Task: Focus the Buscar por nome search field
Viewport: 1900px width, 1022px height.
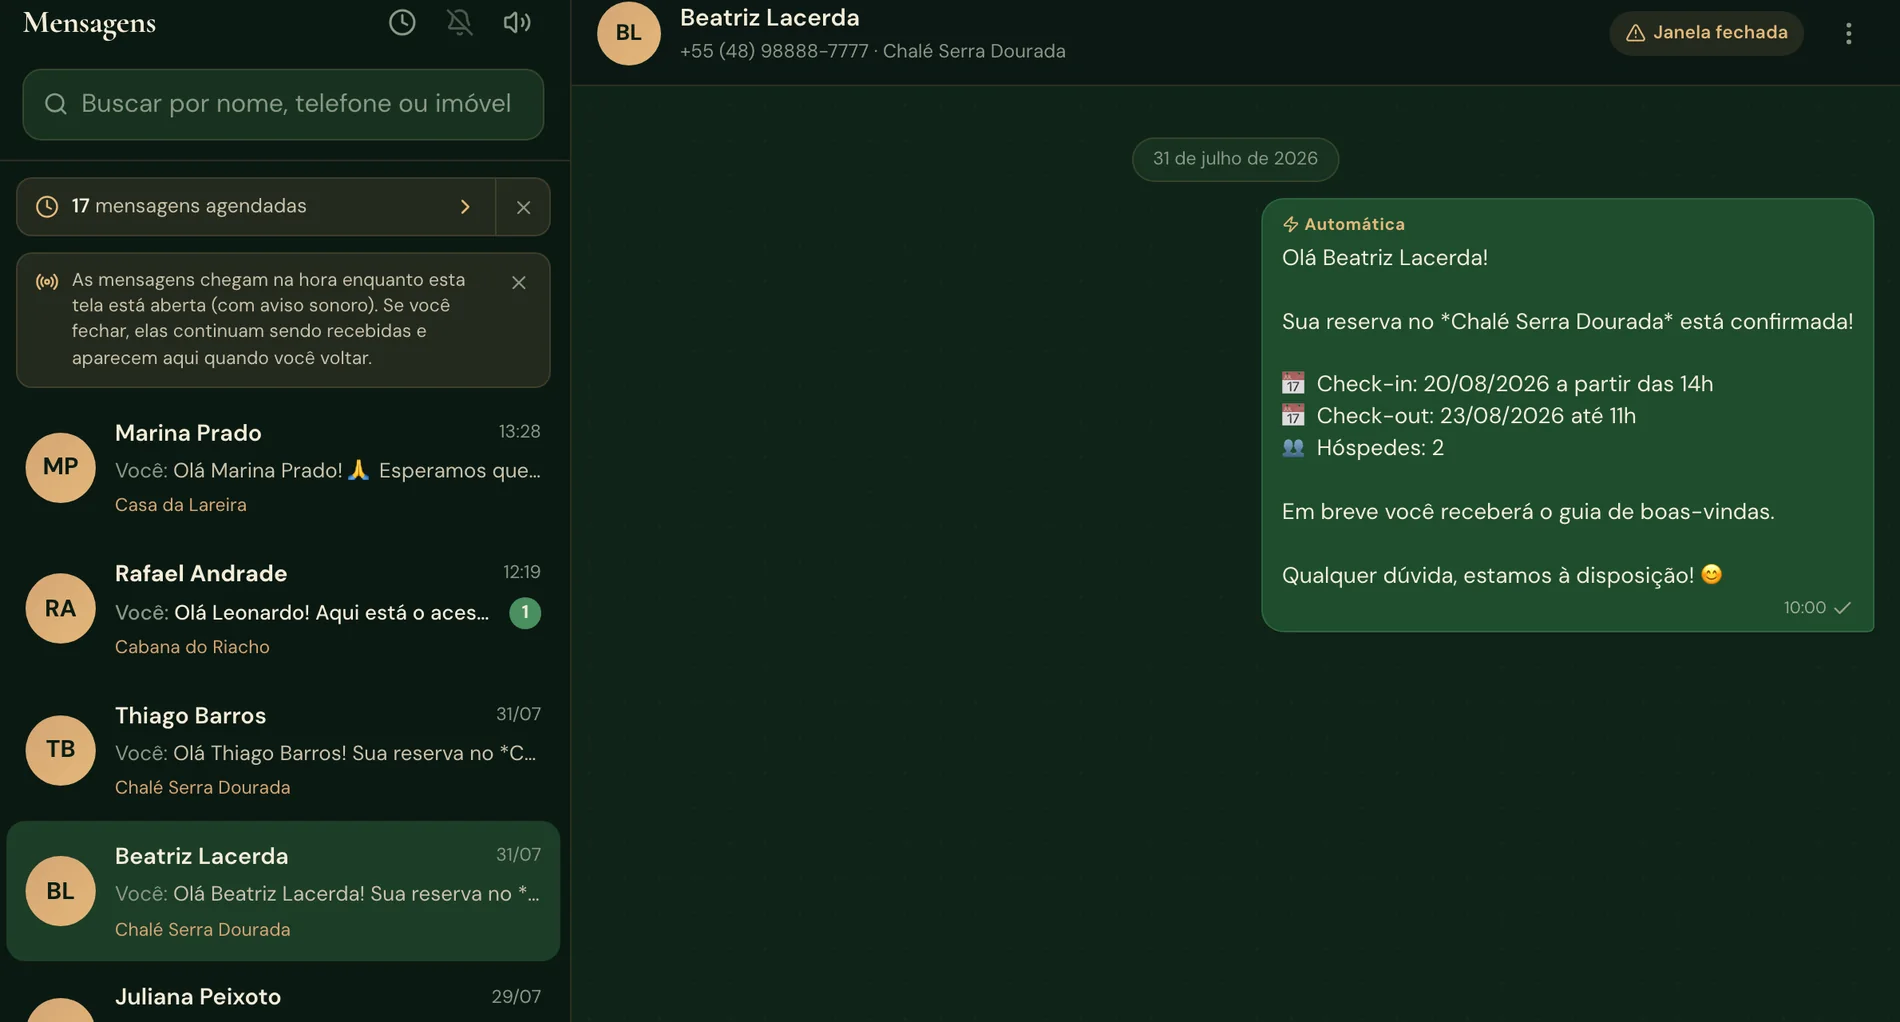Action: pos(283,104)
